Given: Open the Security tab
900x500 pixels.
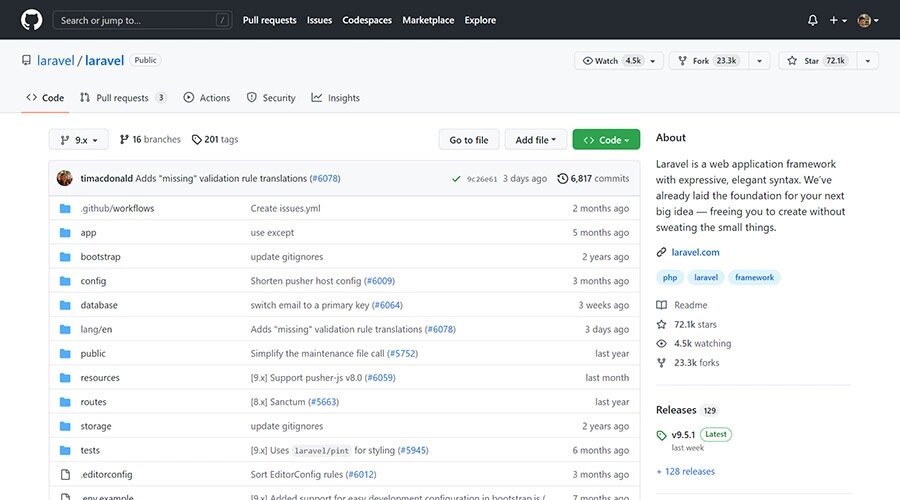Looking at the screenshot, I should coord(271,98).
